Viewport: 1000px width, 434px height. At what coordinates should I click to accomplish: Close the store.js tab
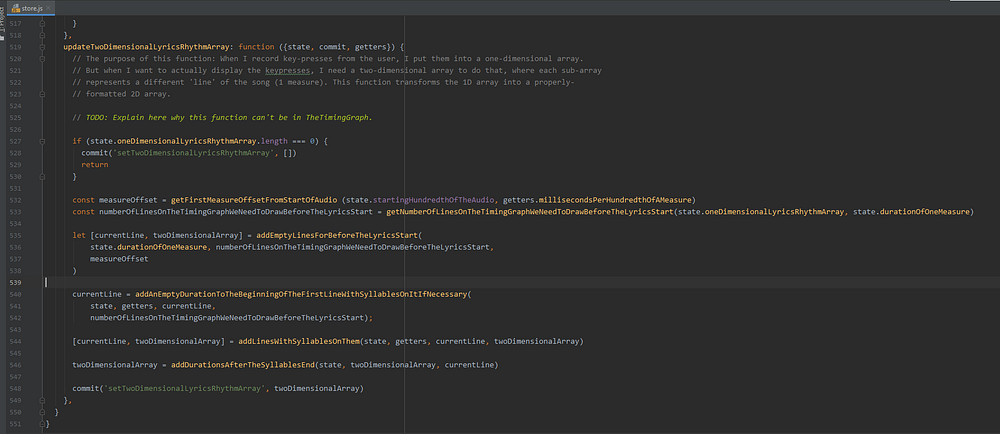pyautogui.click(x=49, y=8)
